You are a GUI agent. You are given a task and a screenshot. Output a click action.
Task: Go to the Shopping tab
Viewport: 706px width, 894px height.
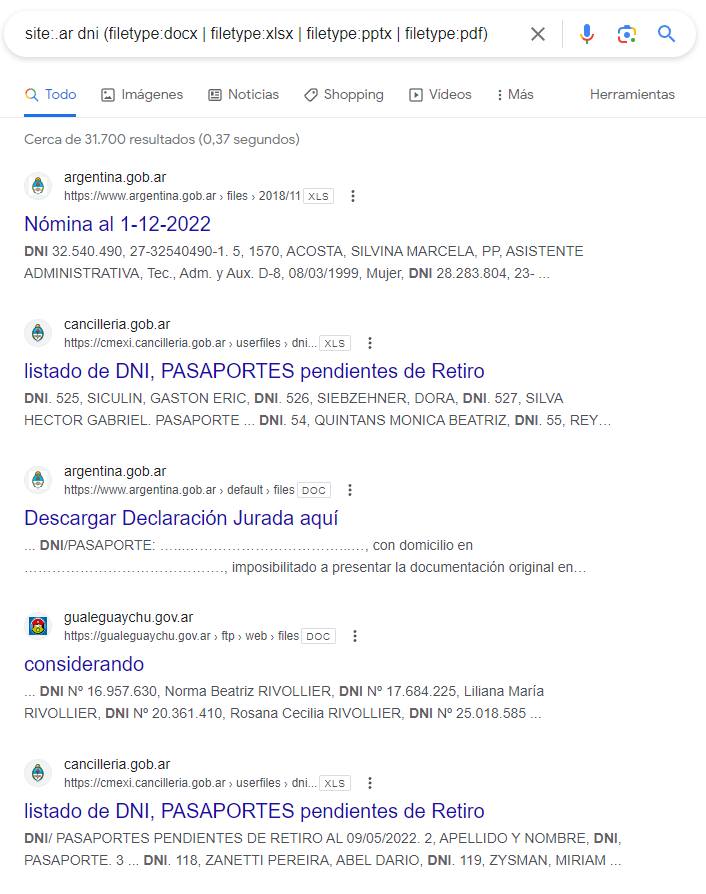[x=344, y=94]
